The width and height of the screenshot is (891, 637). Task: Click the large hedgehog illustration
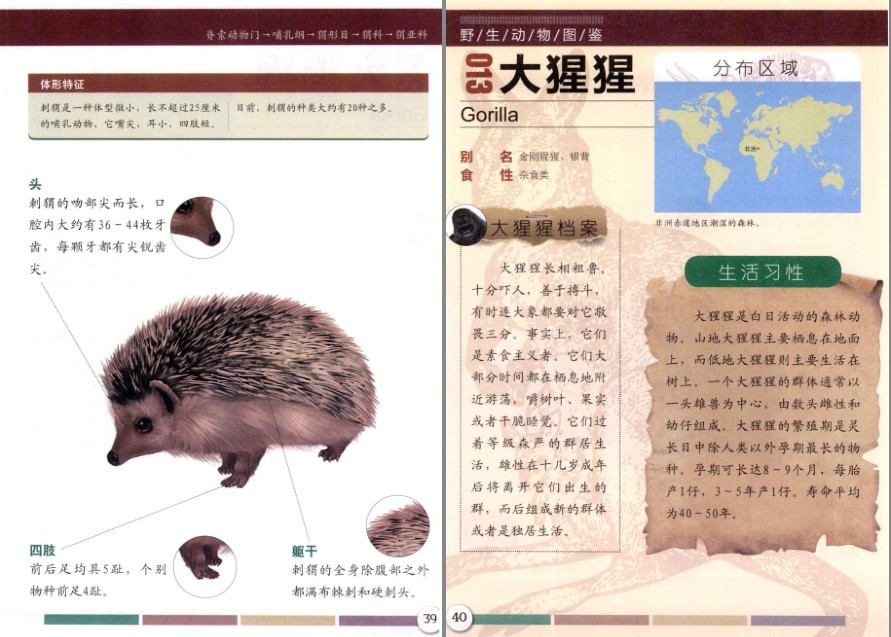pyautogui.click(x=241, y=391)
